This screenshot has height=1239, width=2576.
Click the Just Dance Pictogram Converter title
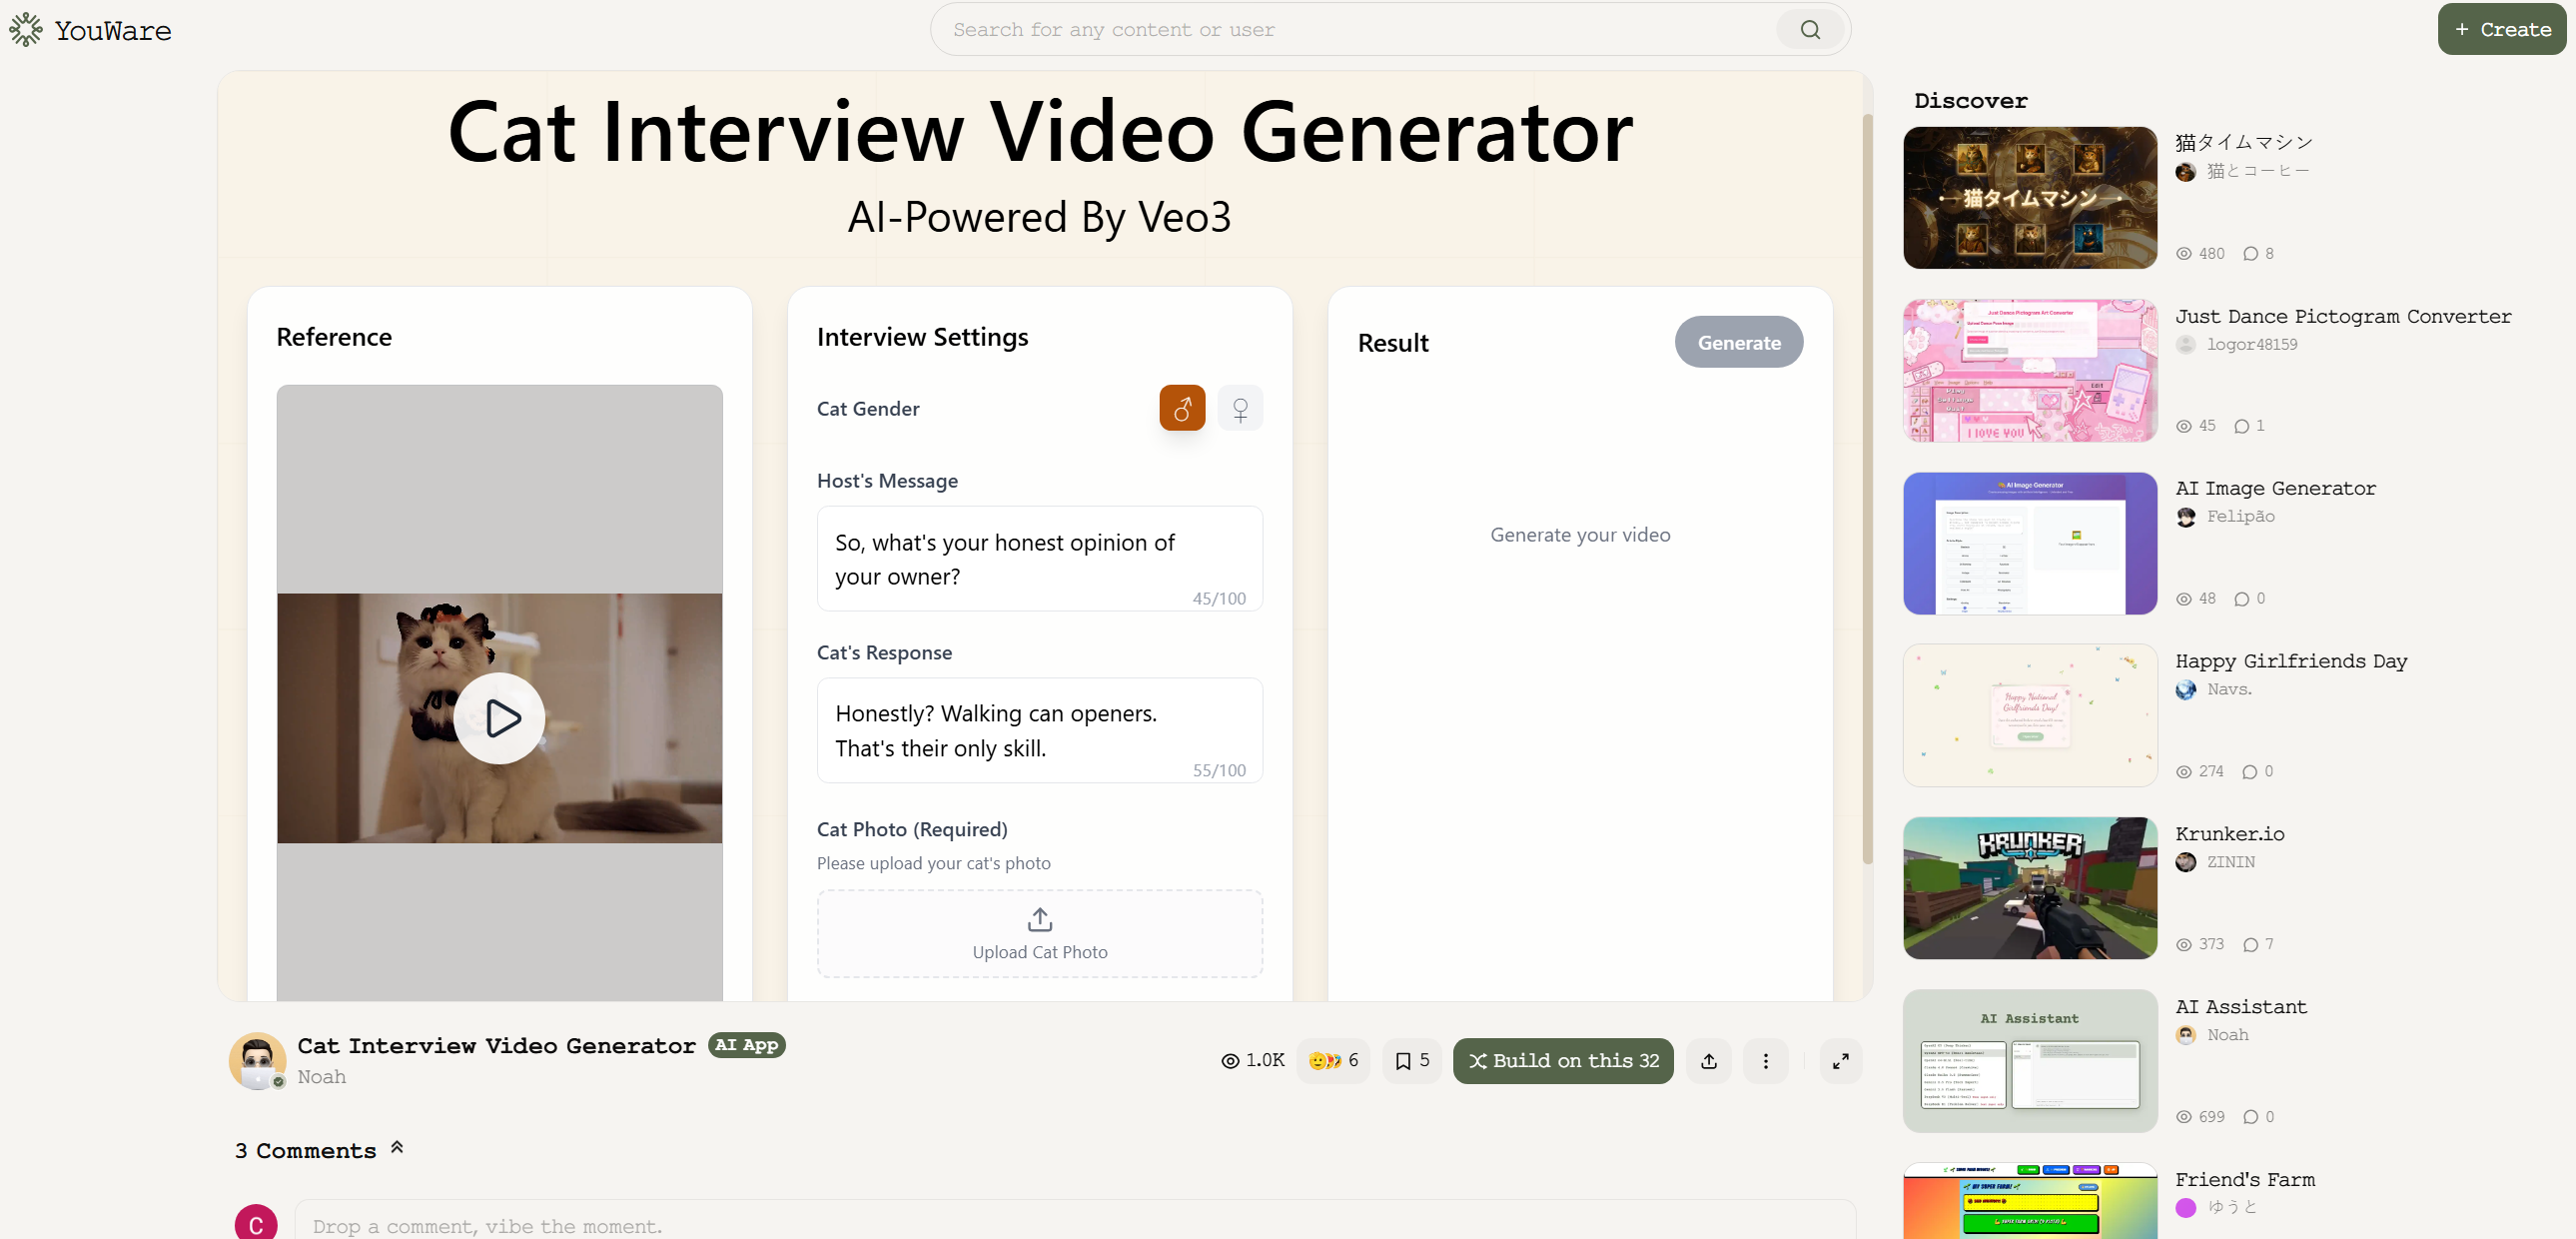point(2343,316)
